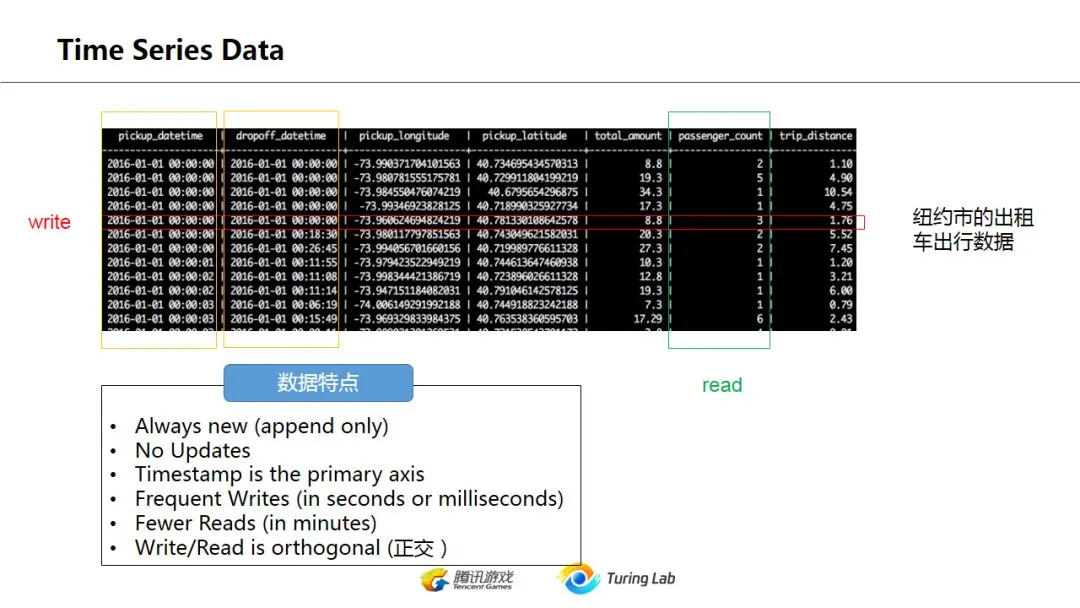
Task: Click passenger_count value 5
Action: pos(760,178)
